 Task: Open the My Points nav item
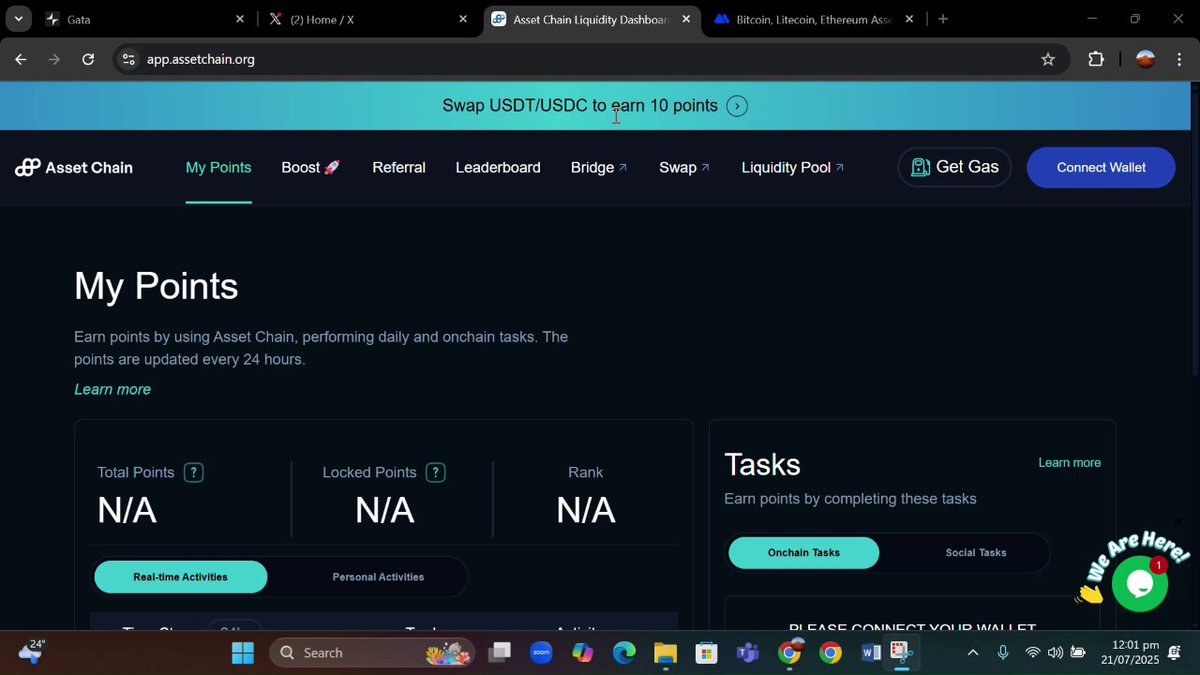pyautogui.click(x=218, y=168)
